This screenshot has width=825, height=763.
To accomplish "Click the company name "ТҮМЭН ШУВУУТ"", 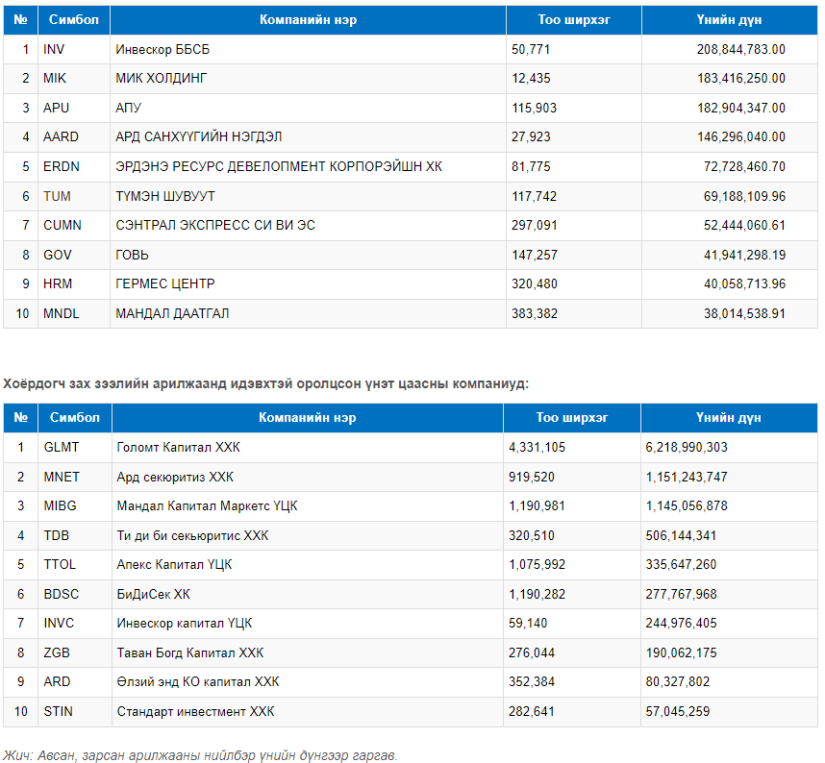I will (165, 196).
